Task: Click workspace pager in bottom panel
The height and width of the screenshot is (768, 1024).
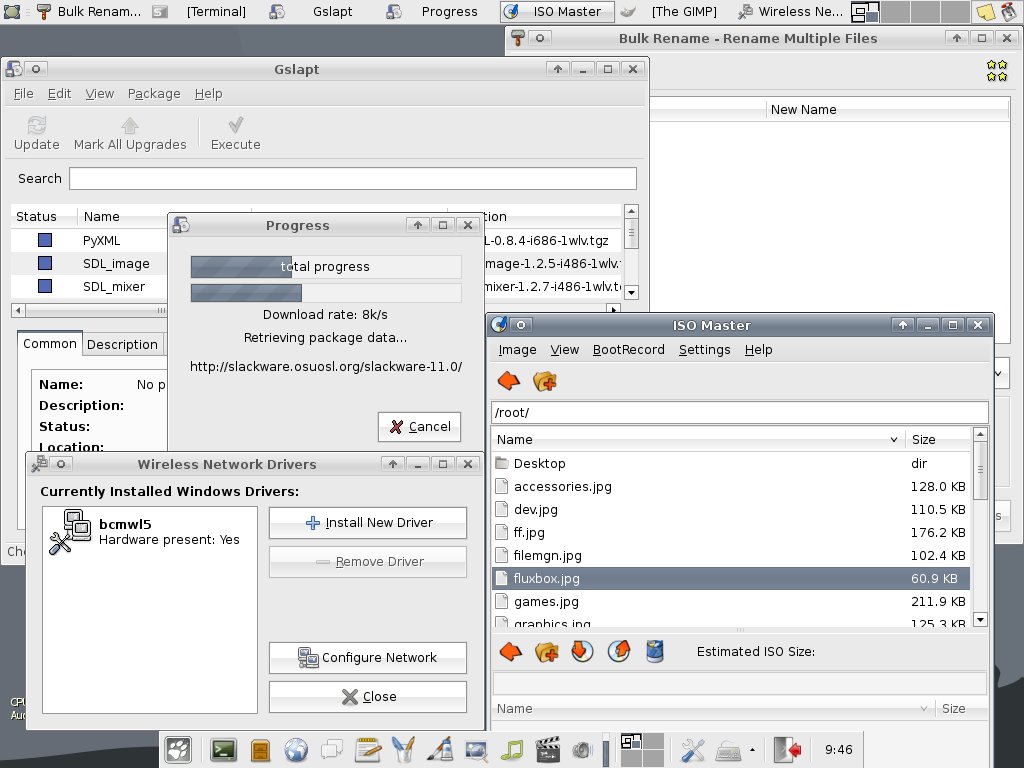Action: point(641,750)
